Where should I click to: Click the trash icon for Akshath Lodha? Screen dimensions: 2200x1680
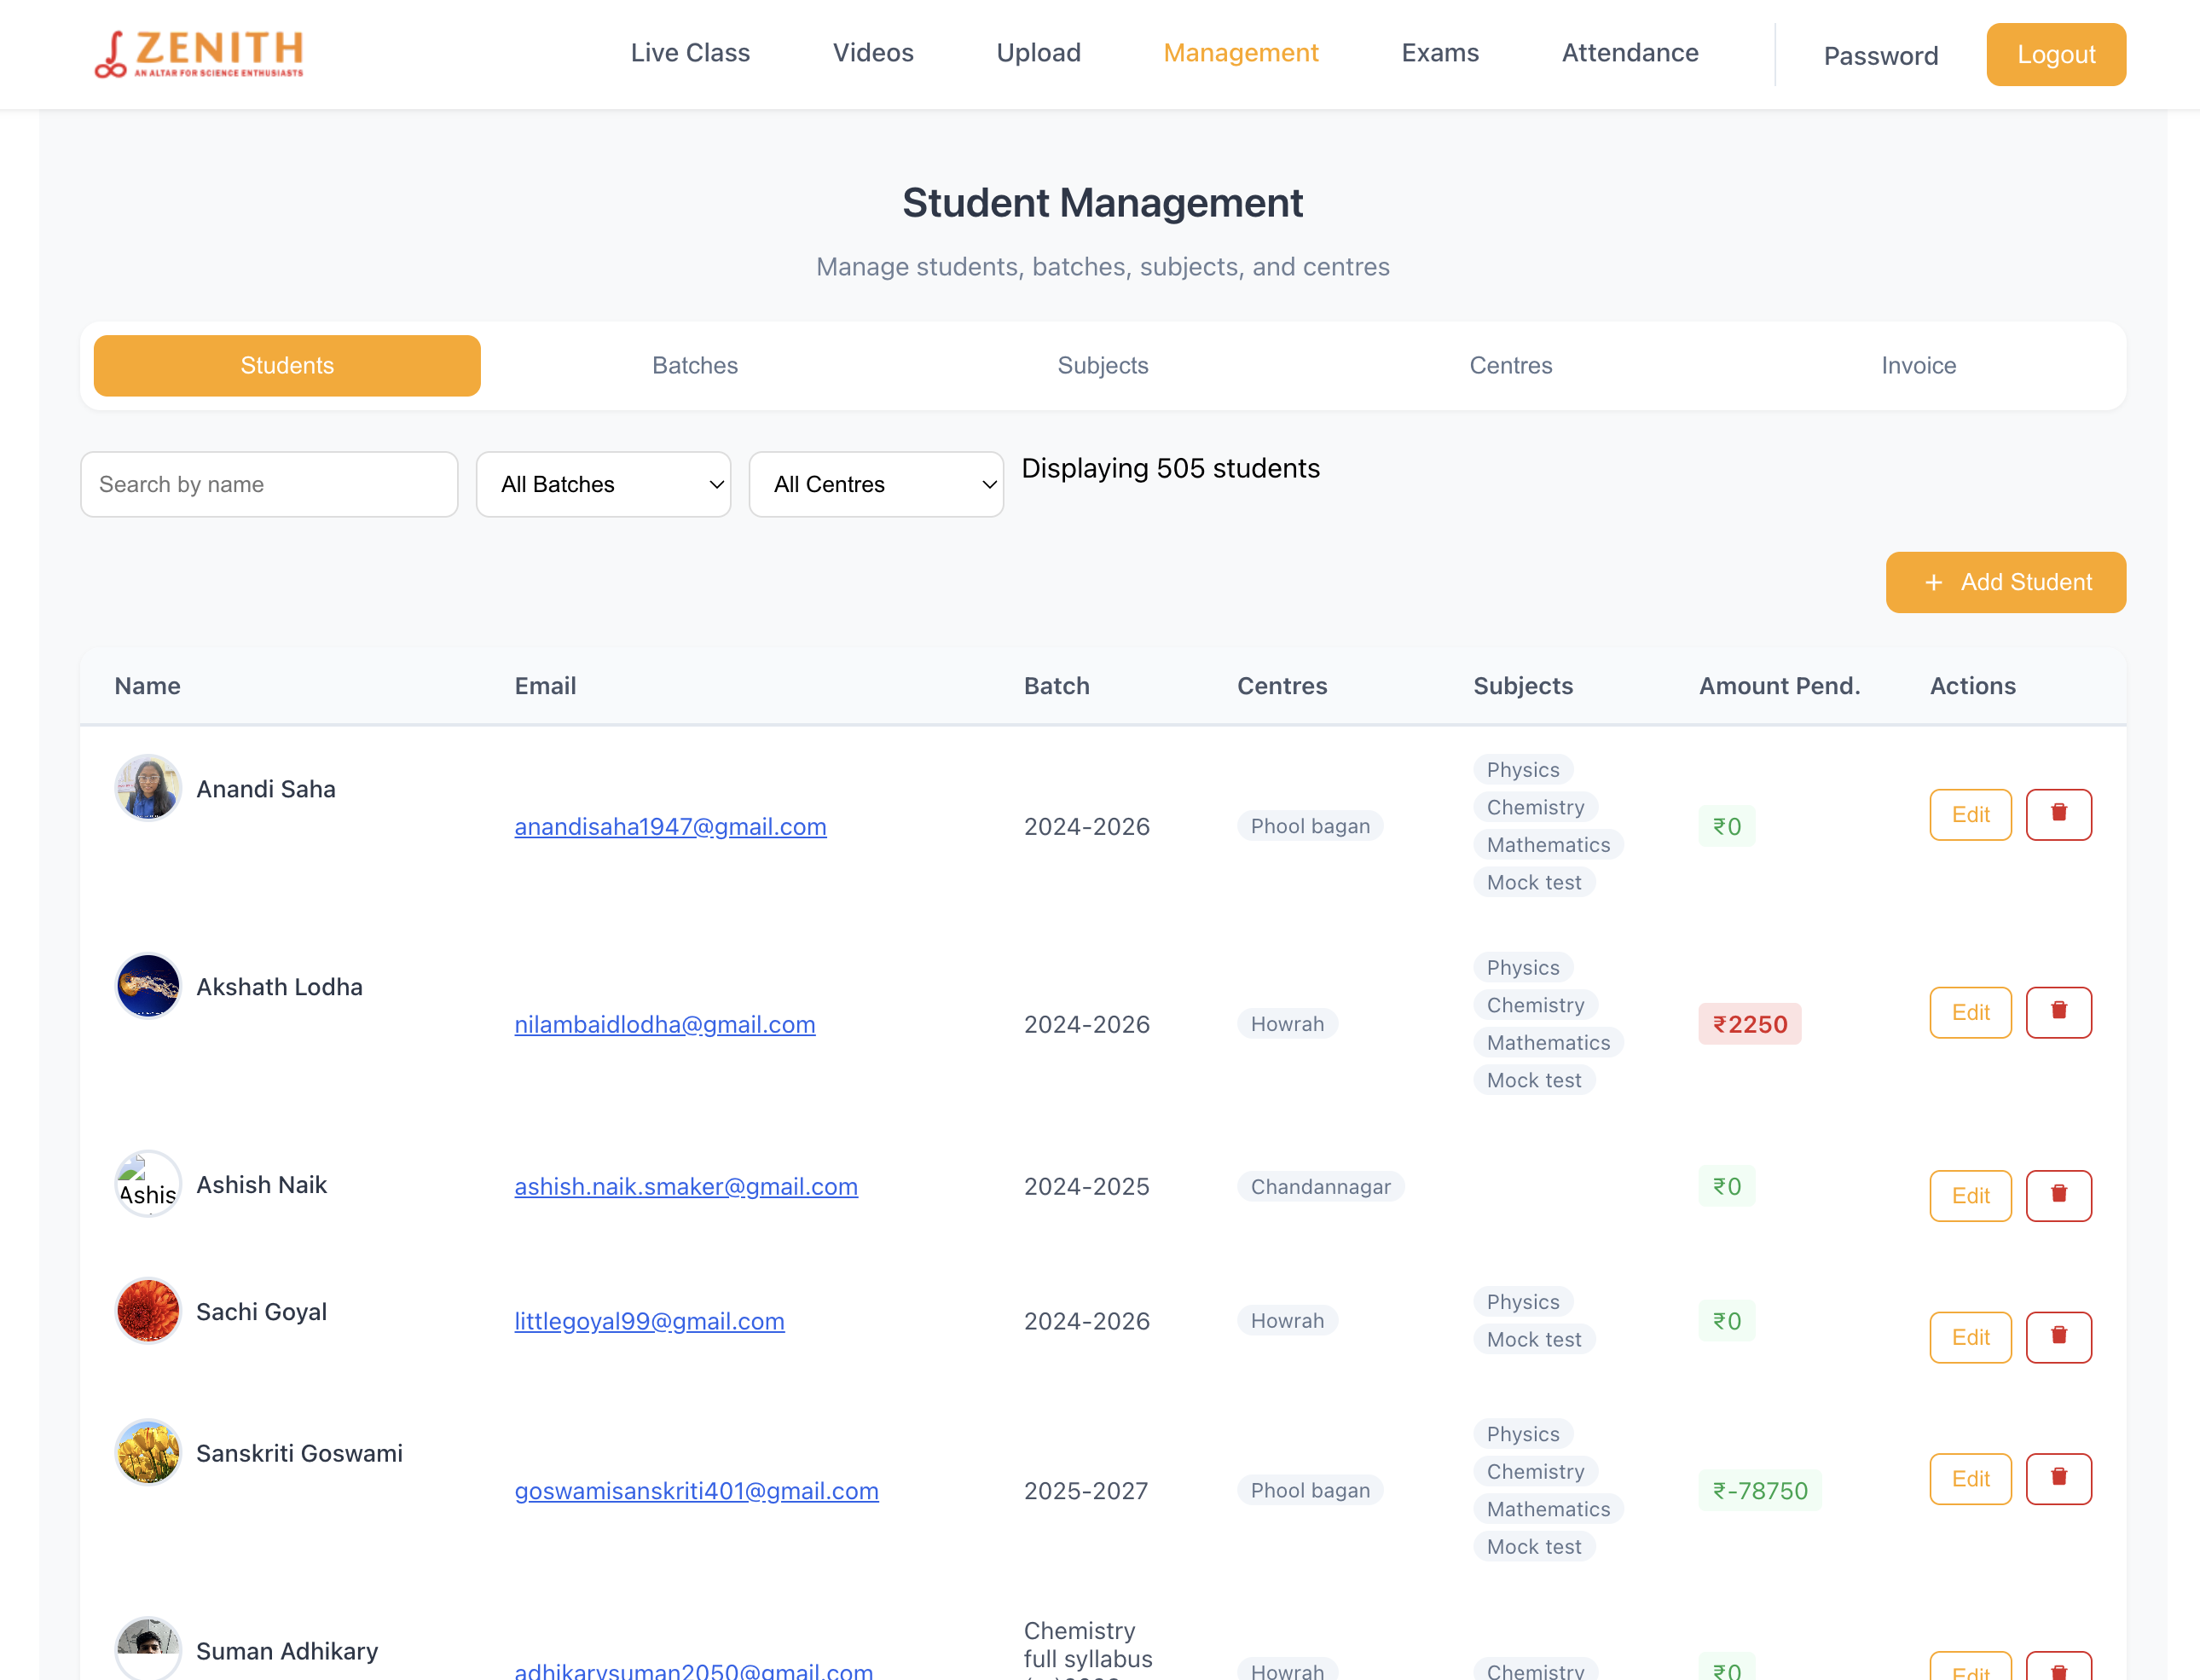[x=2058, y=1012]
